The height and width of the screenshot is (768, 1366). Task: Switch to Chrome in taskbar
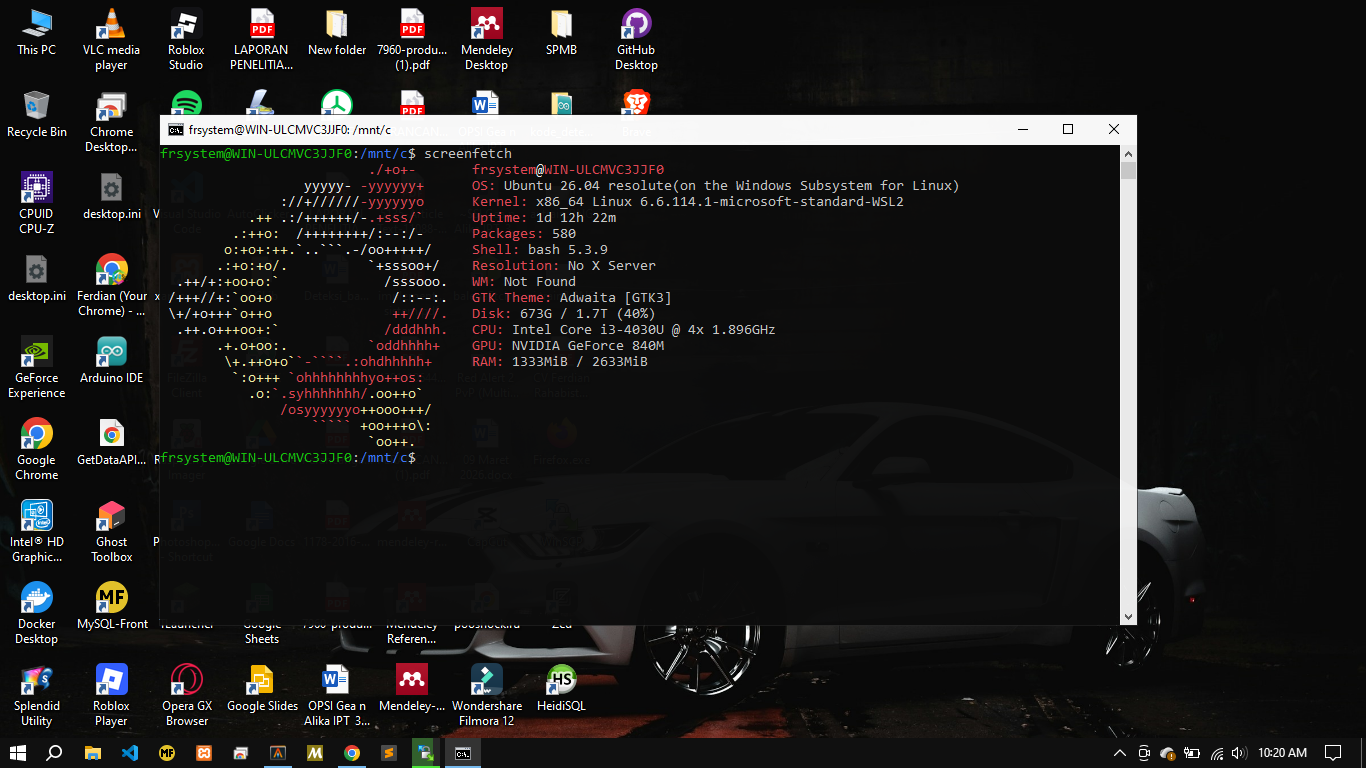pyautogui.click(x=352, y=753)
